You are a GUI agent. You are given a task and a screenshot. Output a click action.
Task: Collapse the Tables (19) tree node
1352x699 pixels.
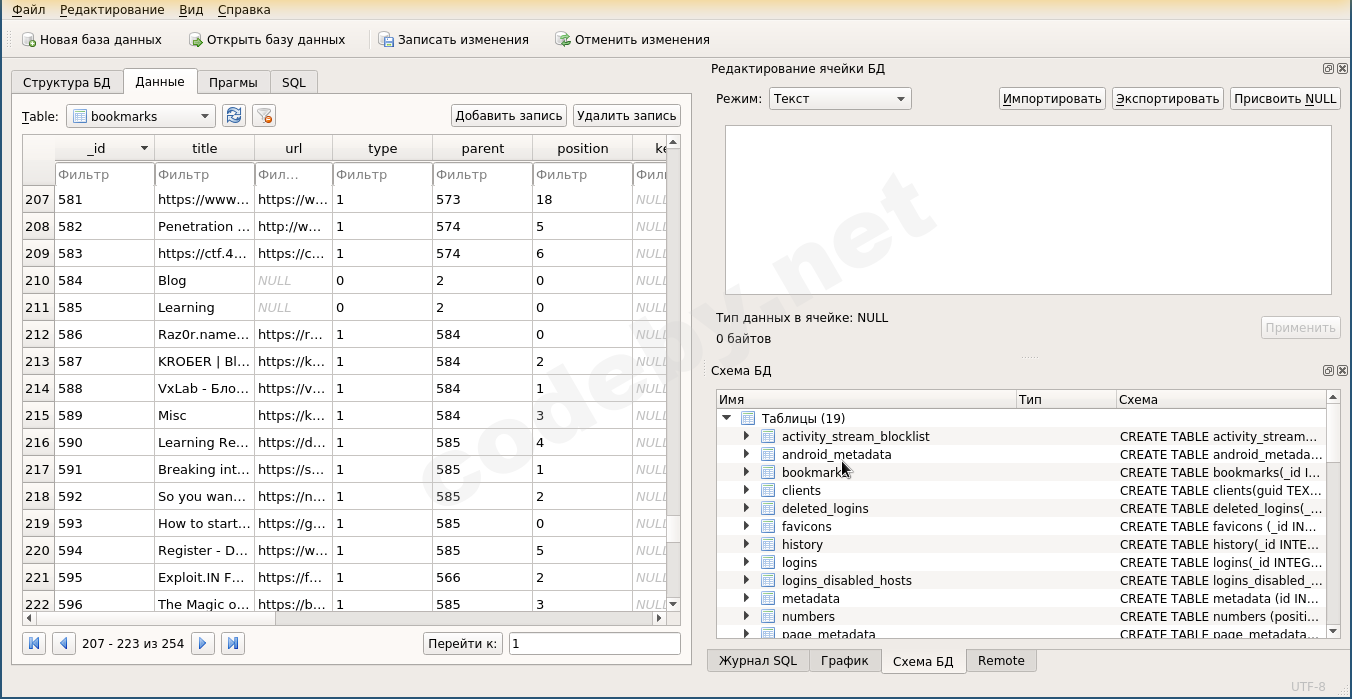click(727, 418)
